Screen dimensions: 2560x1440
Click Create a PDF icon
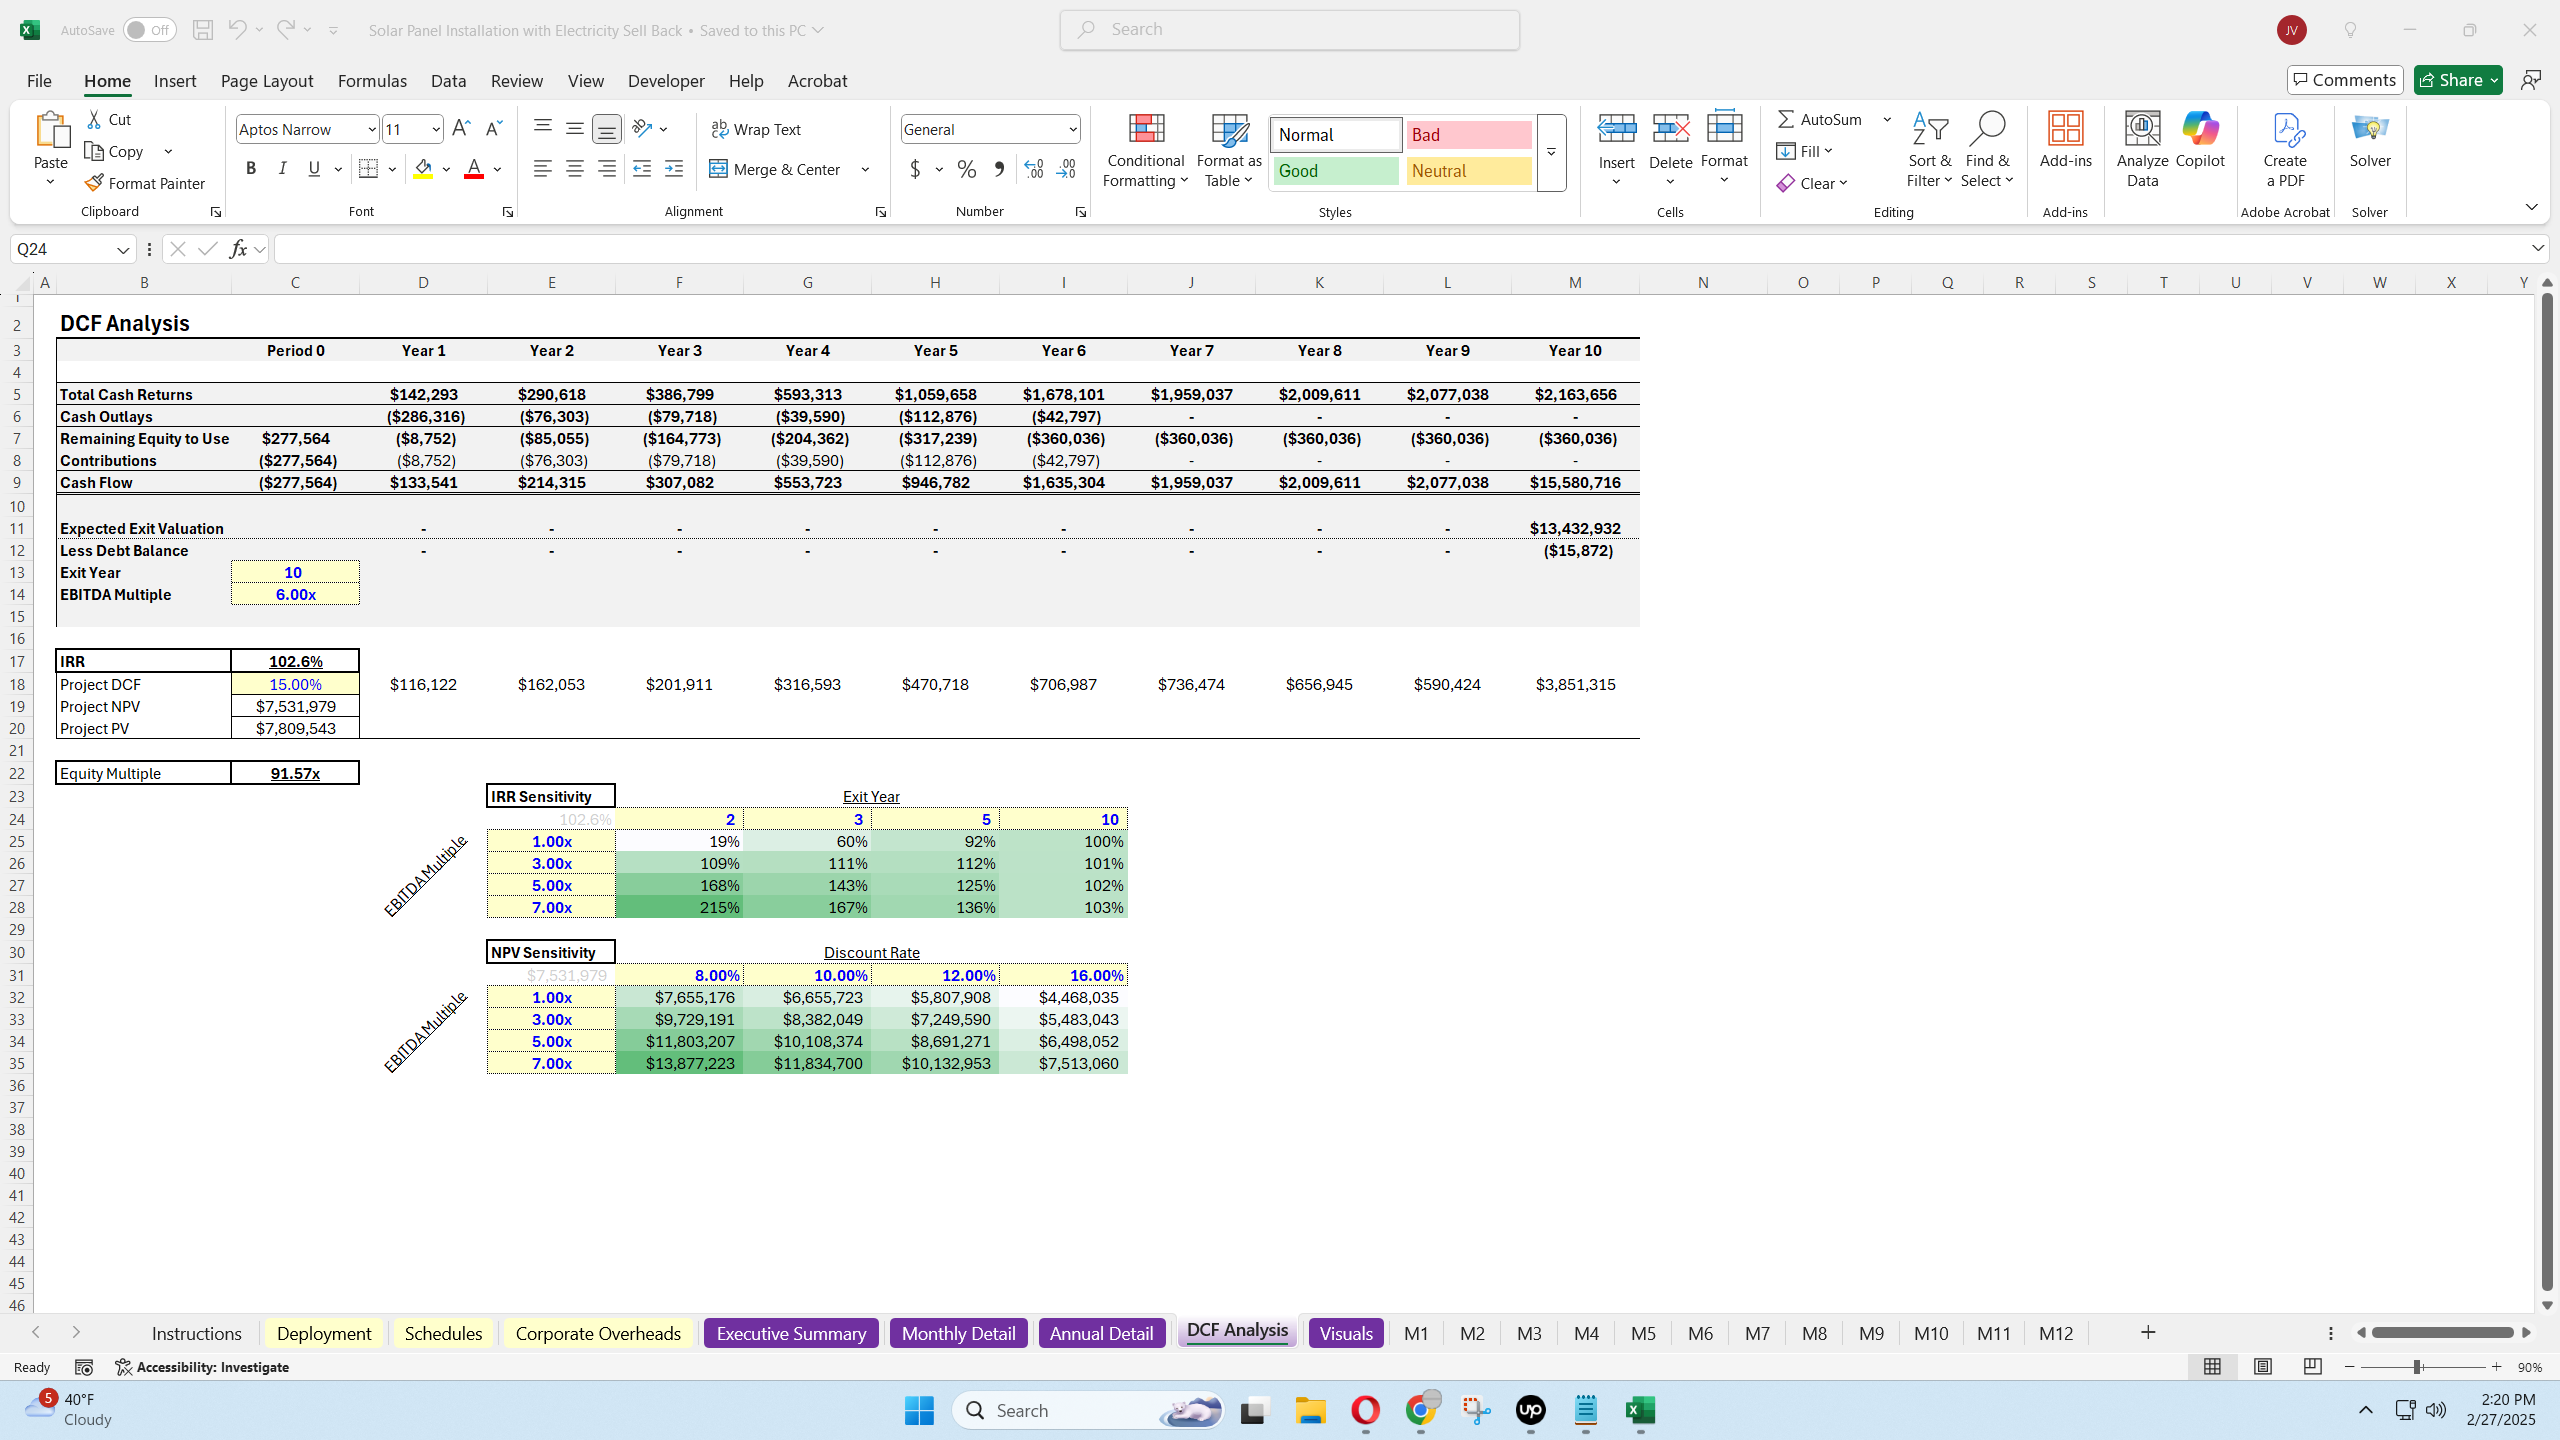pyautogui.click(x=2285, y=150)
